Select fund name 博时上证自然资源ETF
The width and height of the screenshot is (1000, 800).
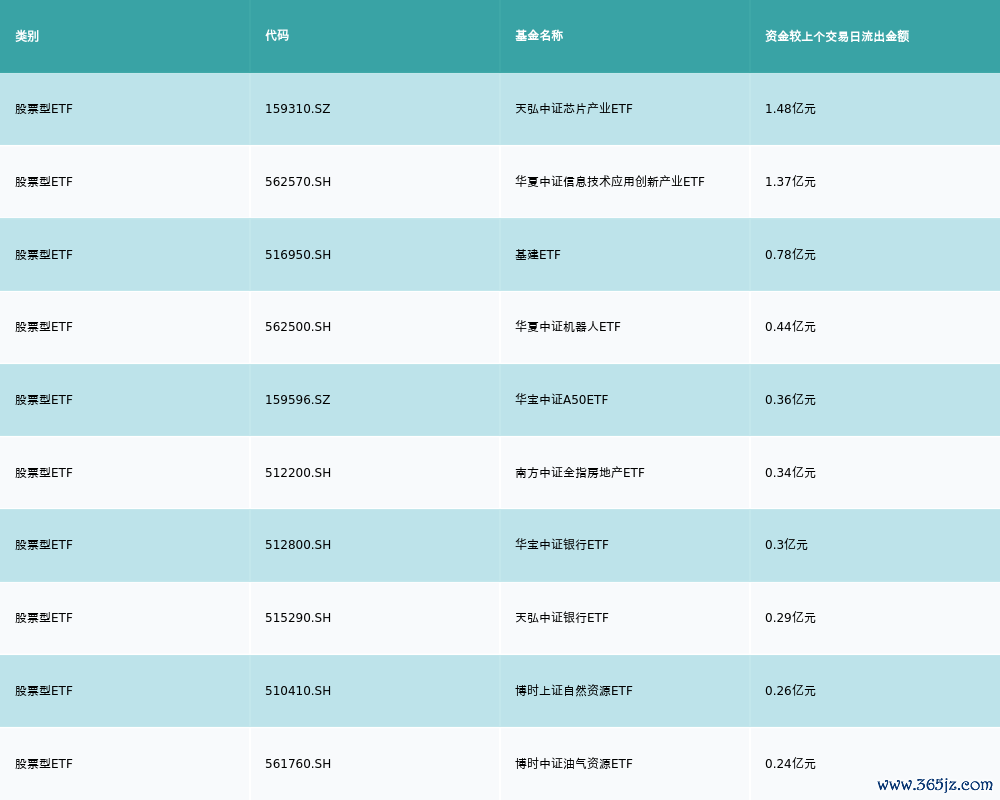(574, 692)
